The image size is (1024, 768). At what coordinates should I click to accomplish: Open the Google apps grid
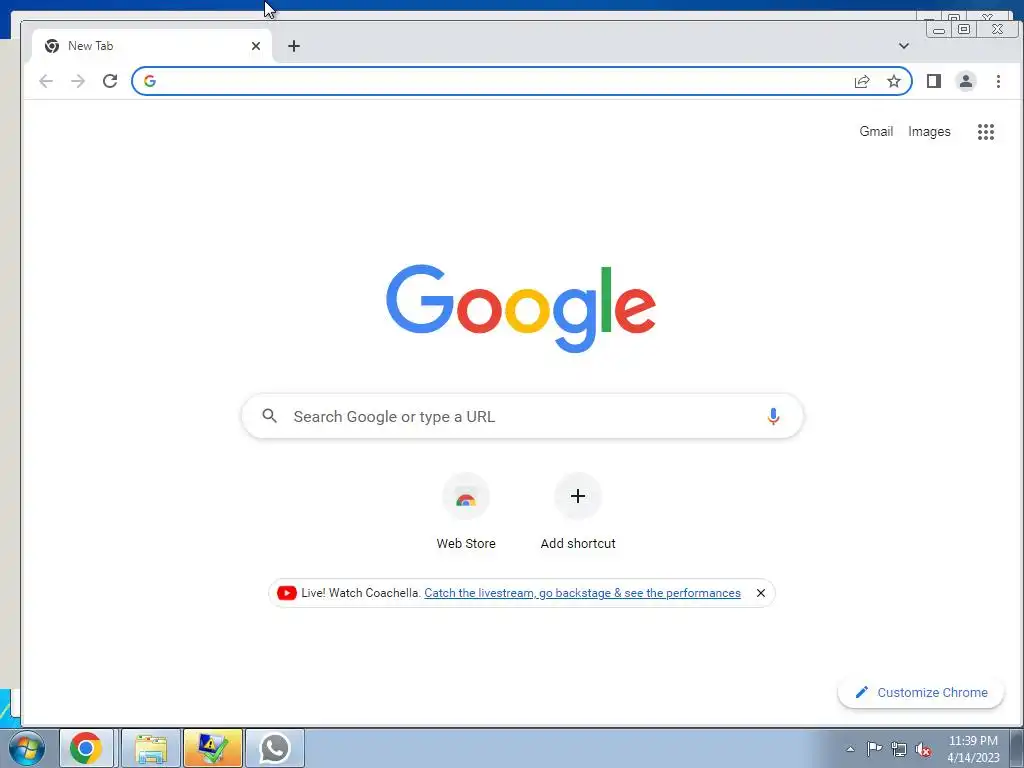pos(985,132)
